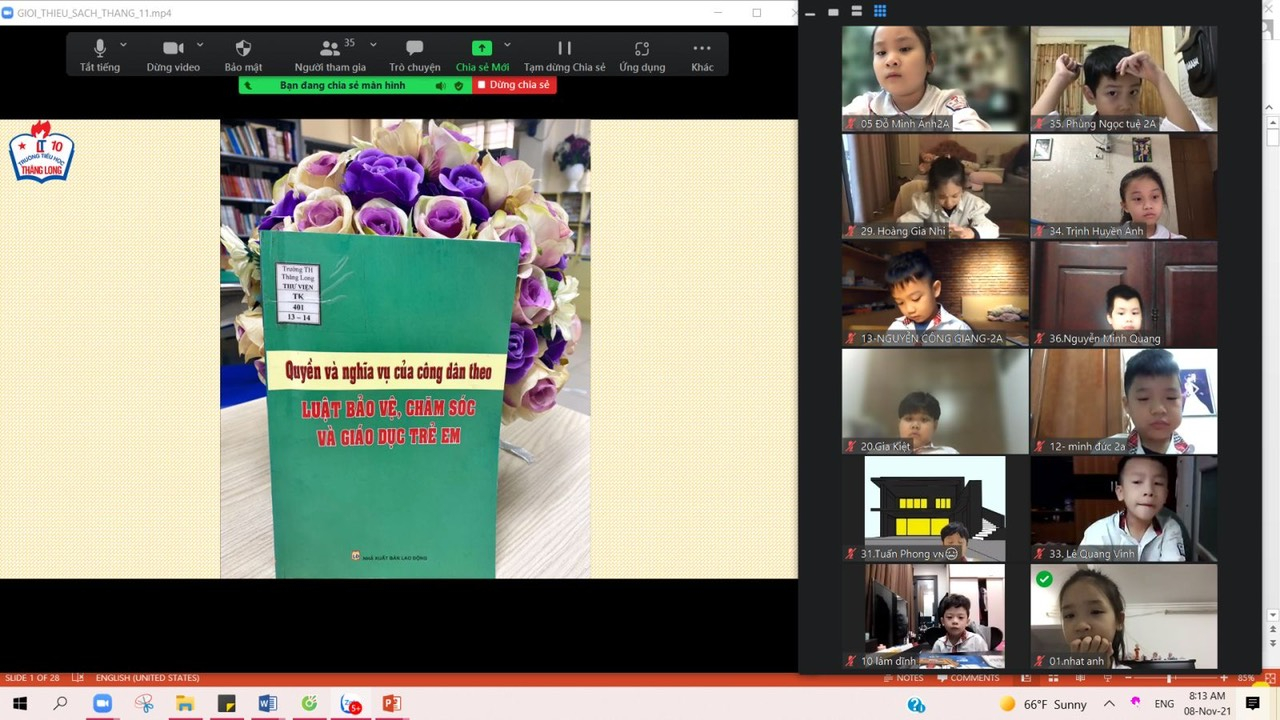Select Lê Quang Vinh's video thumbnail
This screenshot has width=1280, height=720.
tap(1123, 509)
